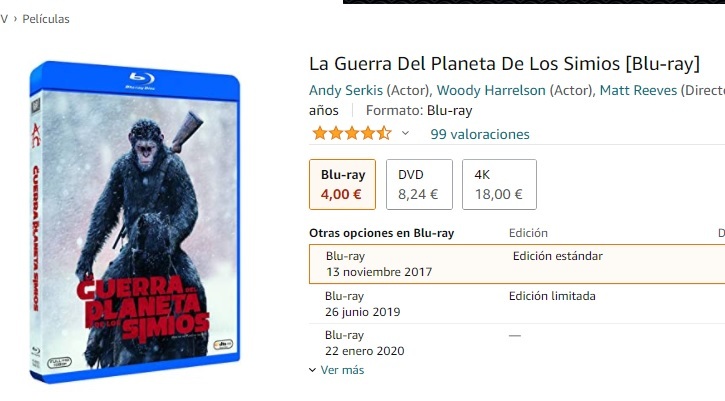This screenshot has width=725, height=401.
Task: Open Matt Reeves director link
Action: (638, 90)
